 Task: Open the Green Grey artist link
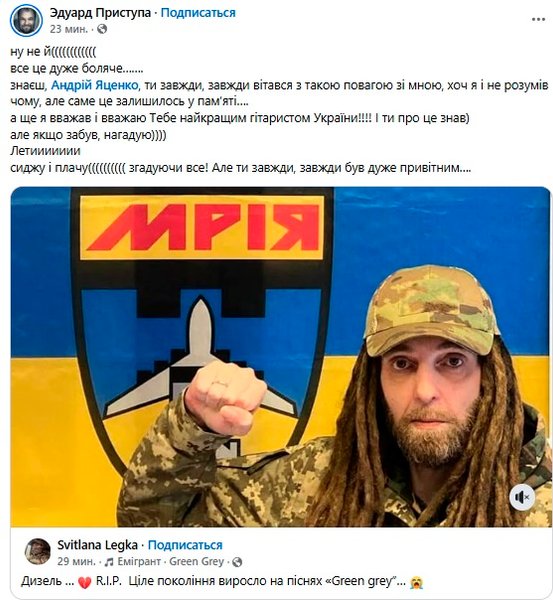pos(197,562)
